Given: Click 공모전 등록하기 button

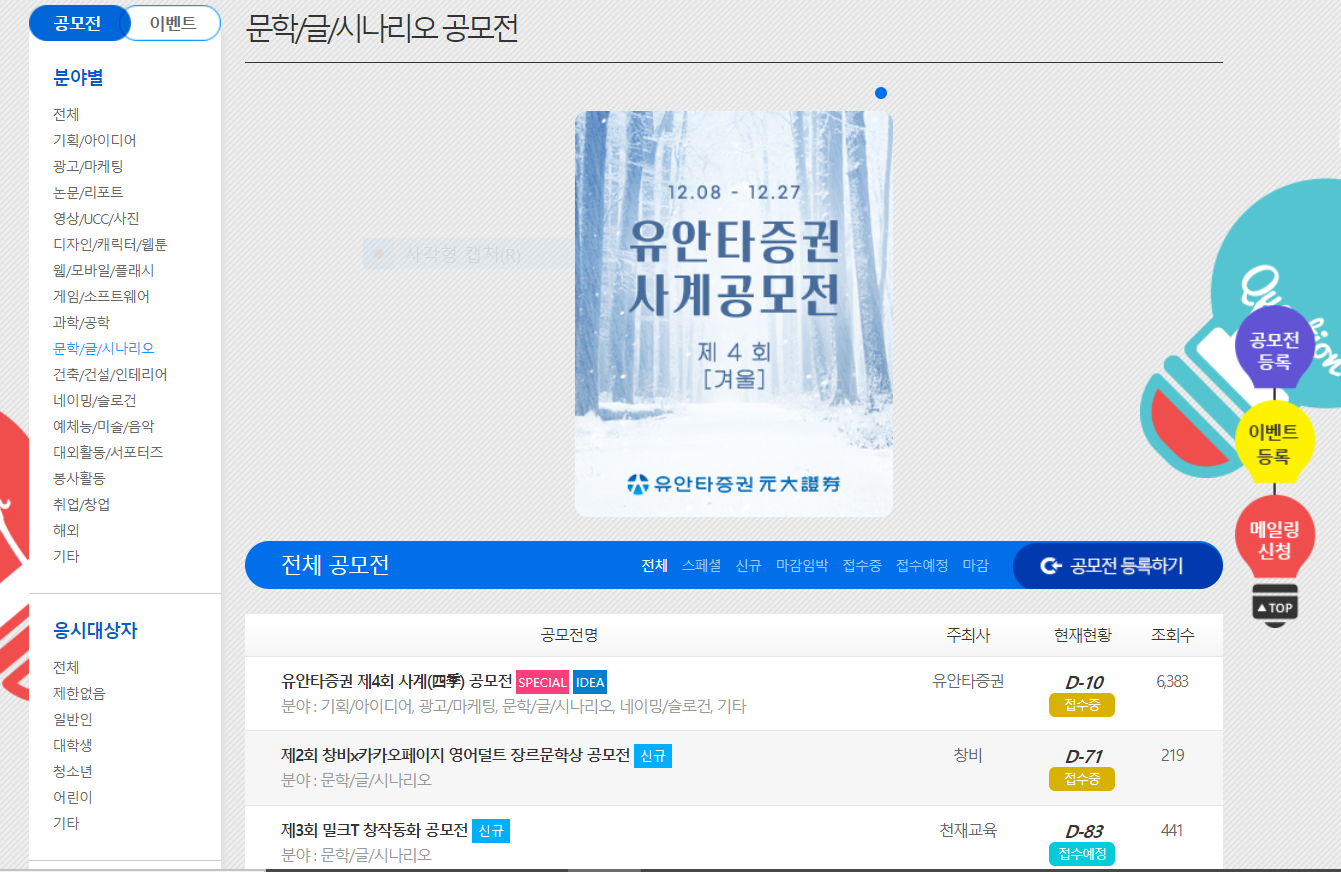Looking at the screenshot, I should (x=1117, y=566).
